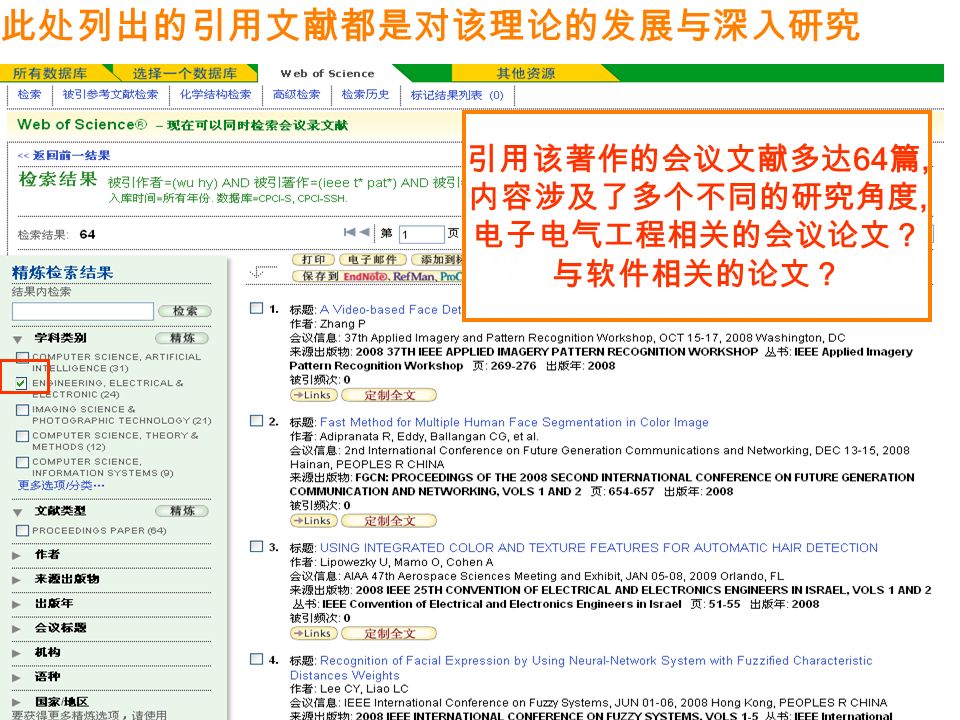The width and height of the screenshot is (960, 720).
Task: Open the 其他资源 tab
Action: pos(525,73)
